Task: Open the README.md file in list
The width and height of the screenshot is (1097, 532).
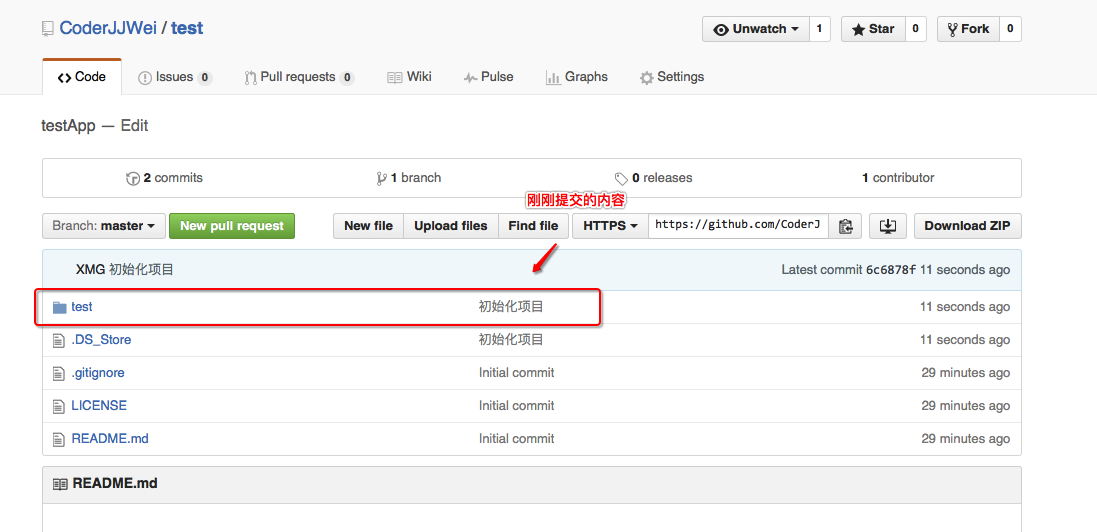Action: coord(110,438)
